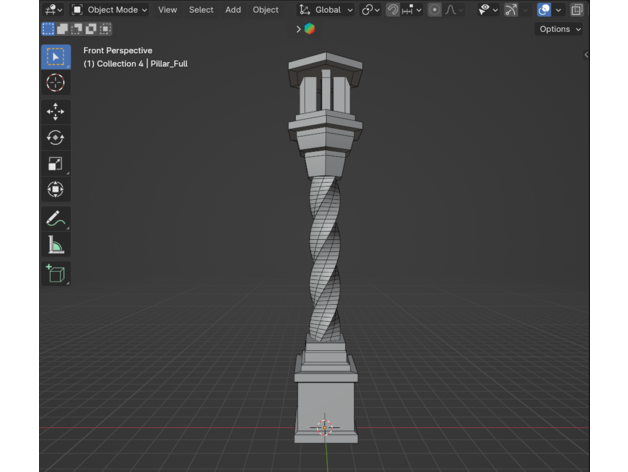Expand the Options dropdown

(558, 29)
